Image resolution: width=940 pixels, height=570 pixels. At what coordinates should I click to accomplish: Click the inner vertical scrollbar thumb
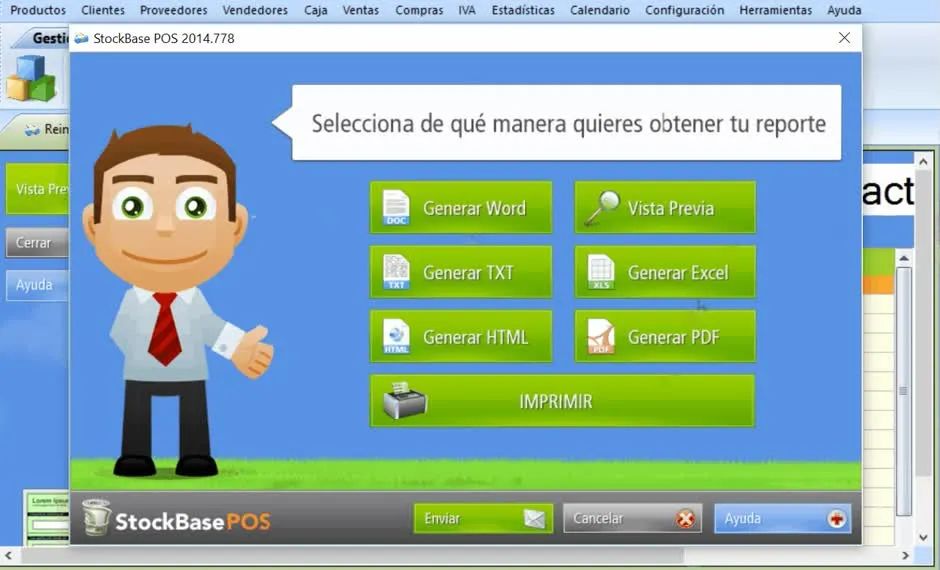coord(904,391)
